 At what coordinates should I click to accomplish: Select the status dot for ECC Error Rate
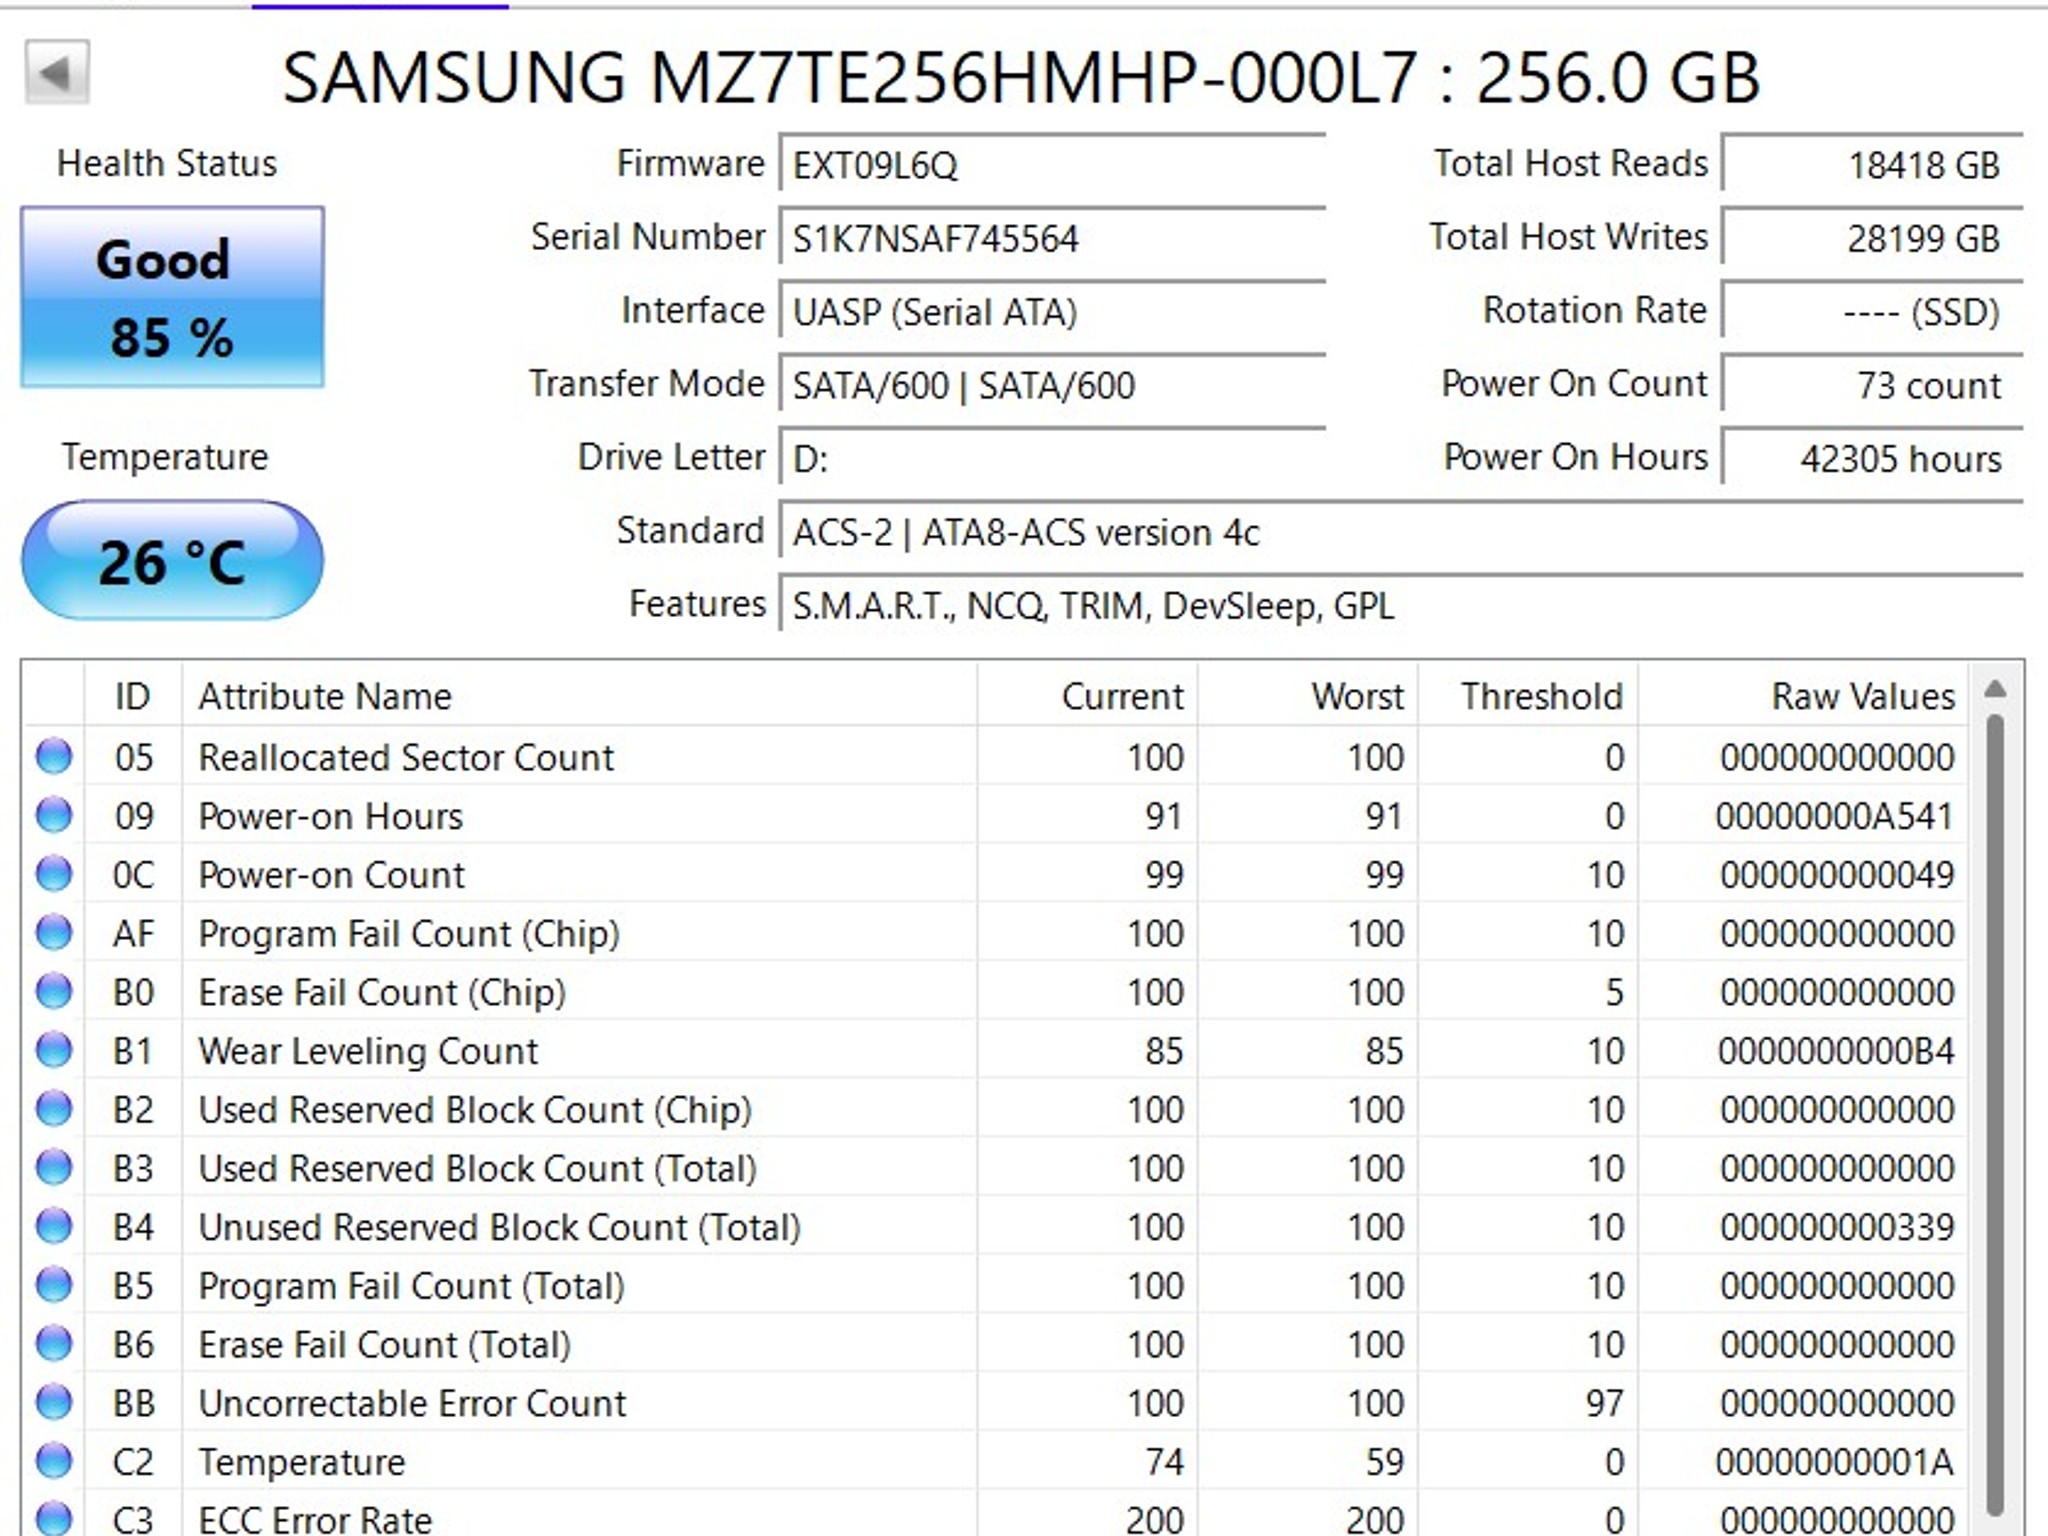point(54,1519)
